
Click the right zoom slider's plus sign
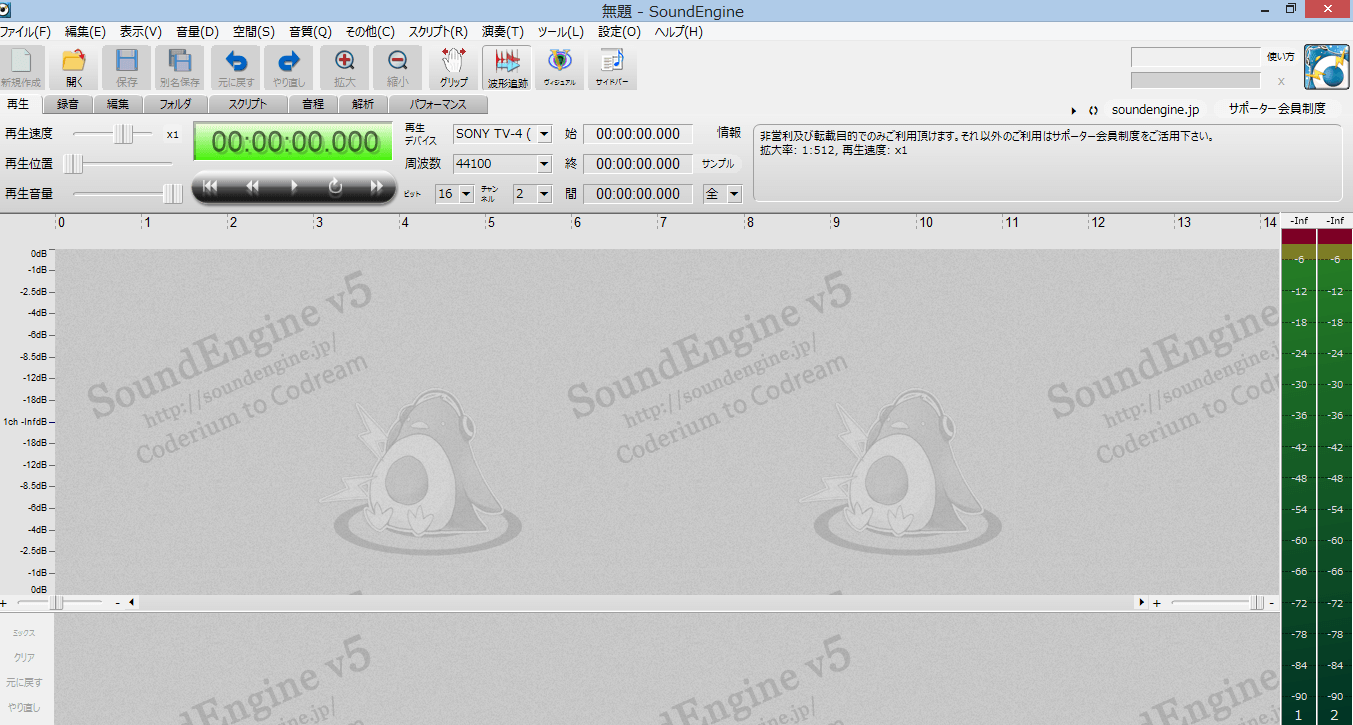(x=1157, y=603)
